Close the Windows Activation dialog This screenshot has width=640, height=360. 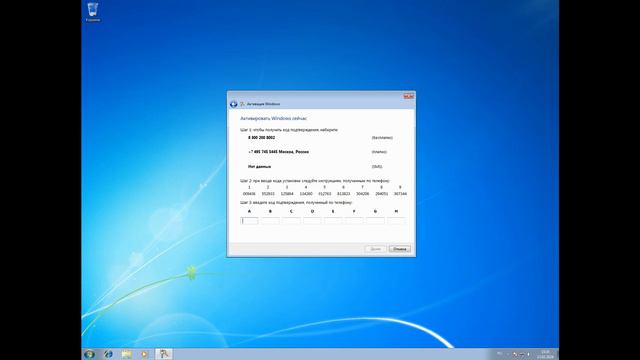pos(409,96)
